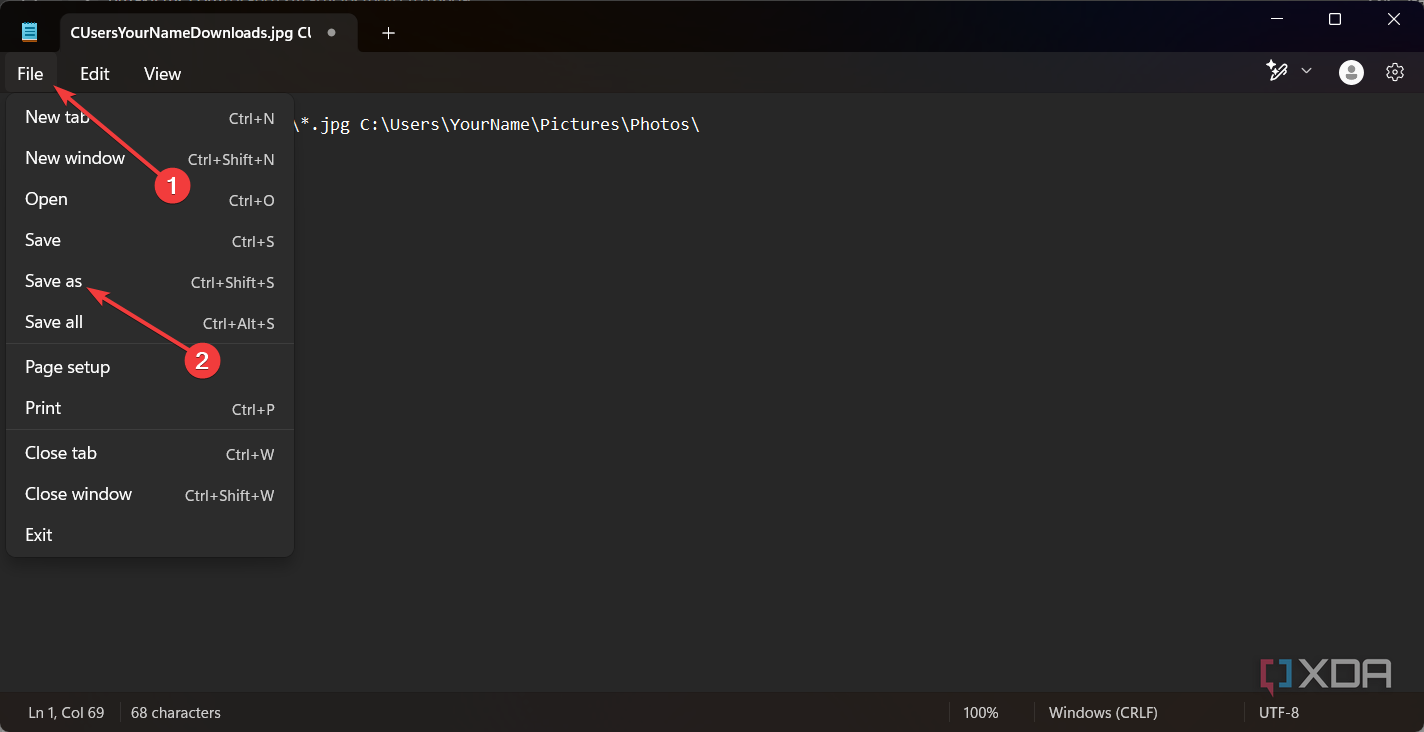The image size is (1424, 732).
Task: Open Notepad settings with the gear icon
Action: tap(1395, 71)
